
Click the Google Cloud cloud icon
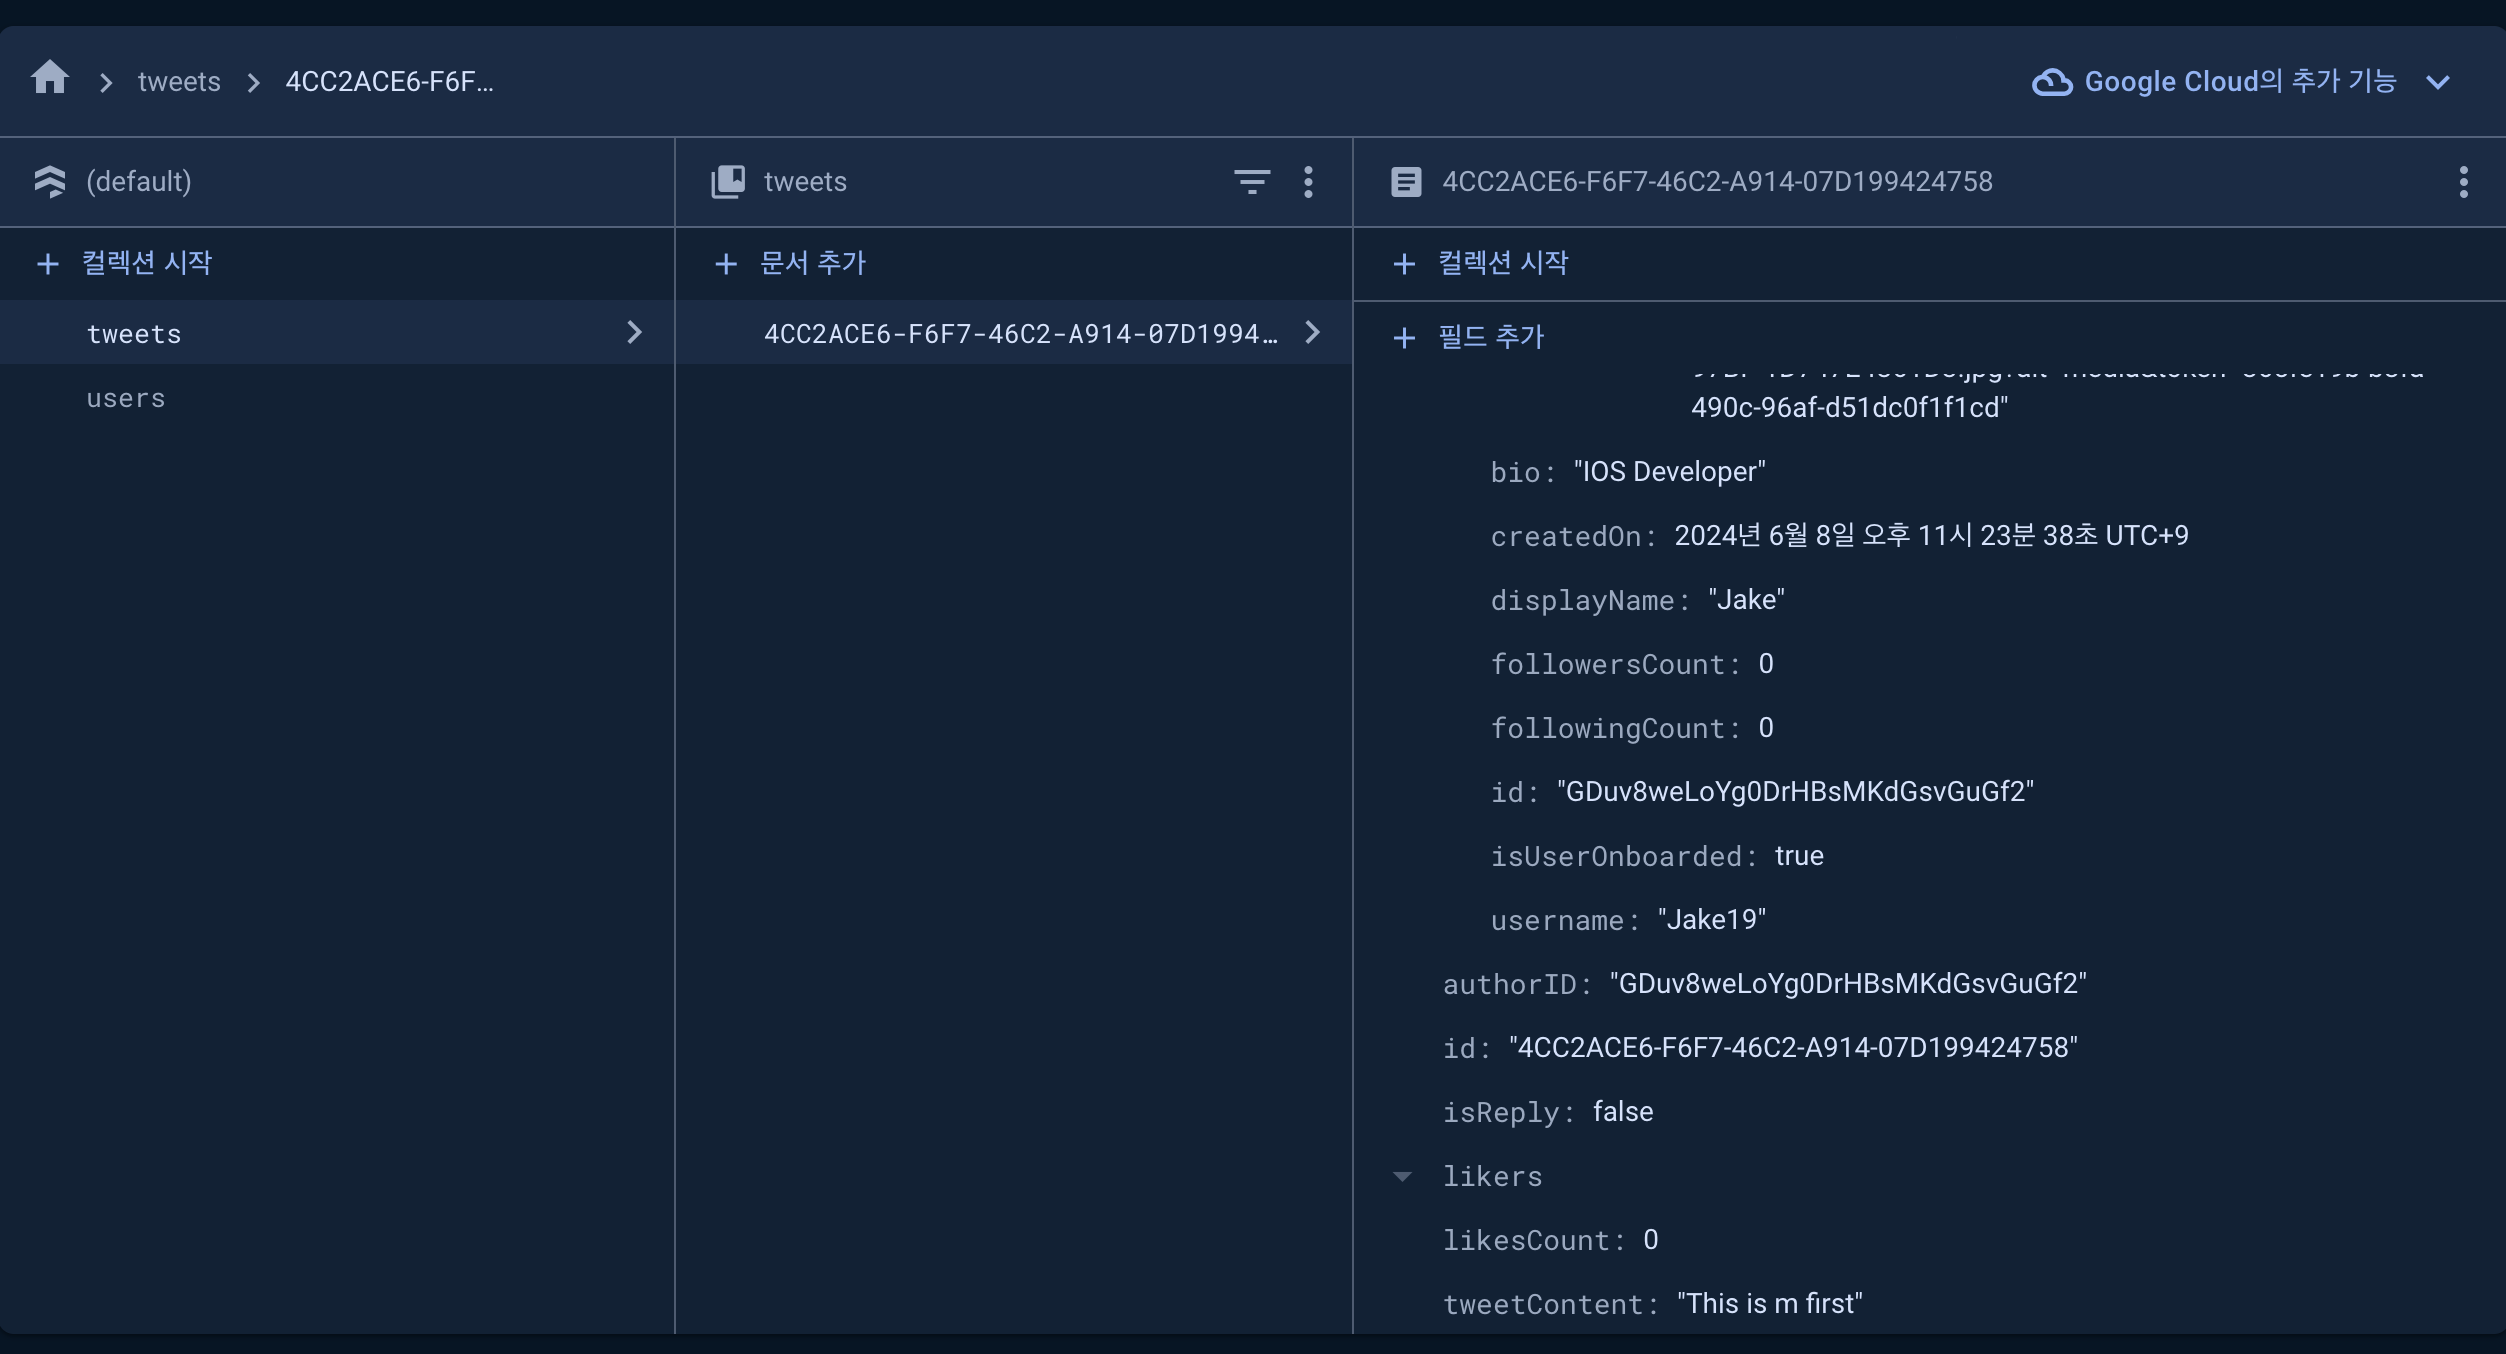tap(2051, 82)
